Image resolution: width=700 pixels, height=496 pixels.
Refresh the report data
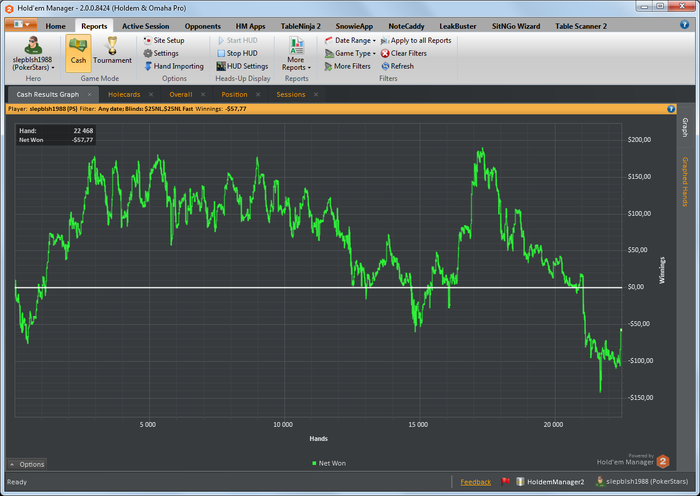[396, 66]
